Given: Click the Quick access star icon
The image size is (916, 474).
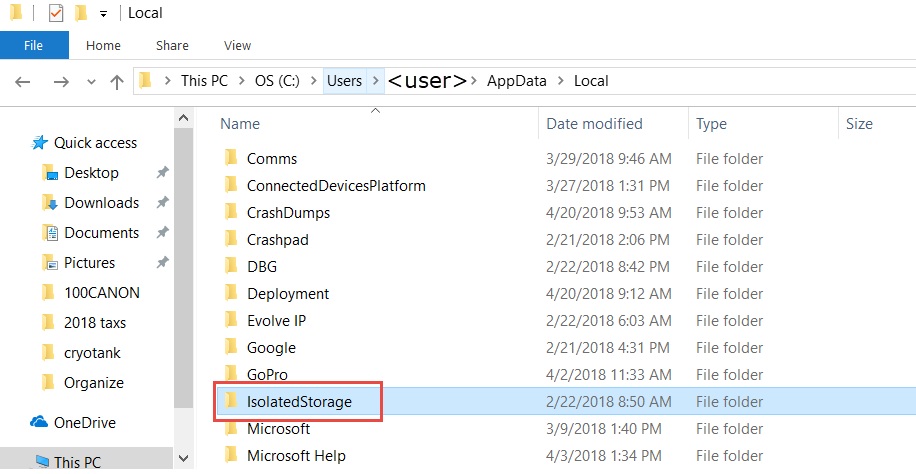Looking at the screenshot, I should click(x=40, y=143).
